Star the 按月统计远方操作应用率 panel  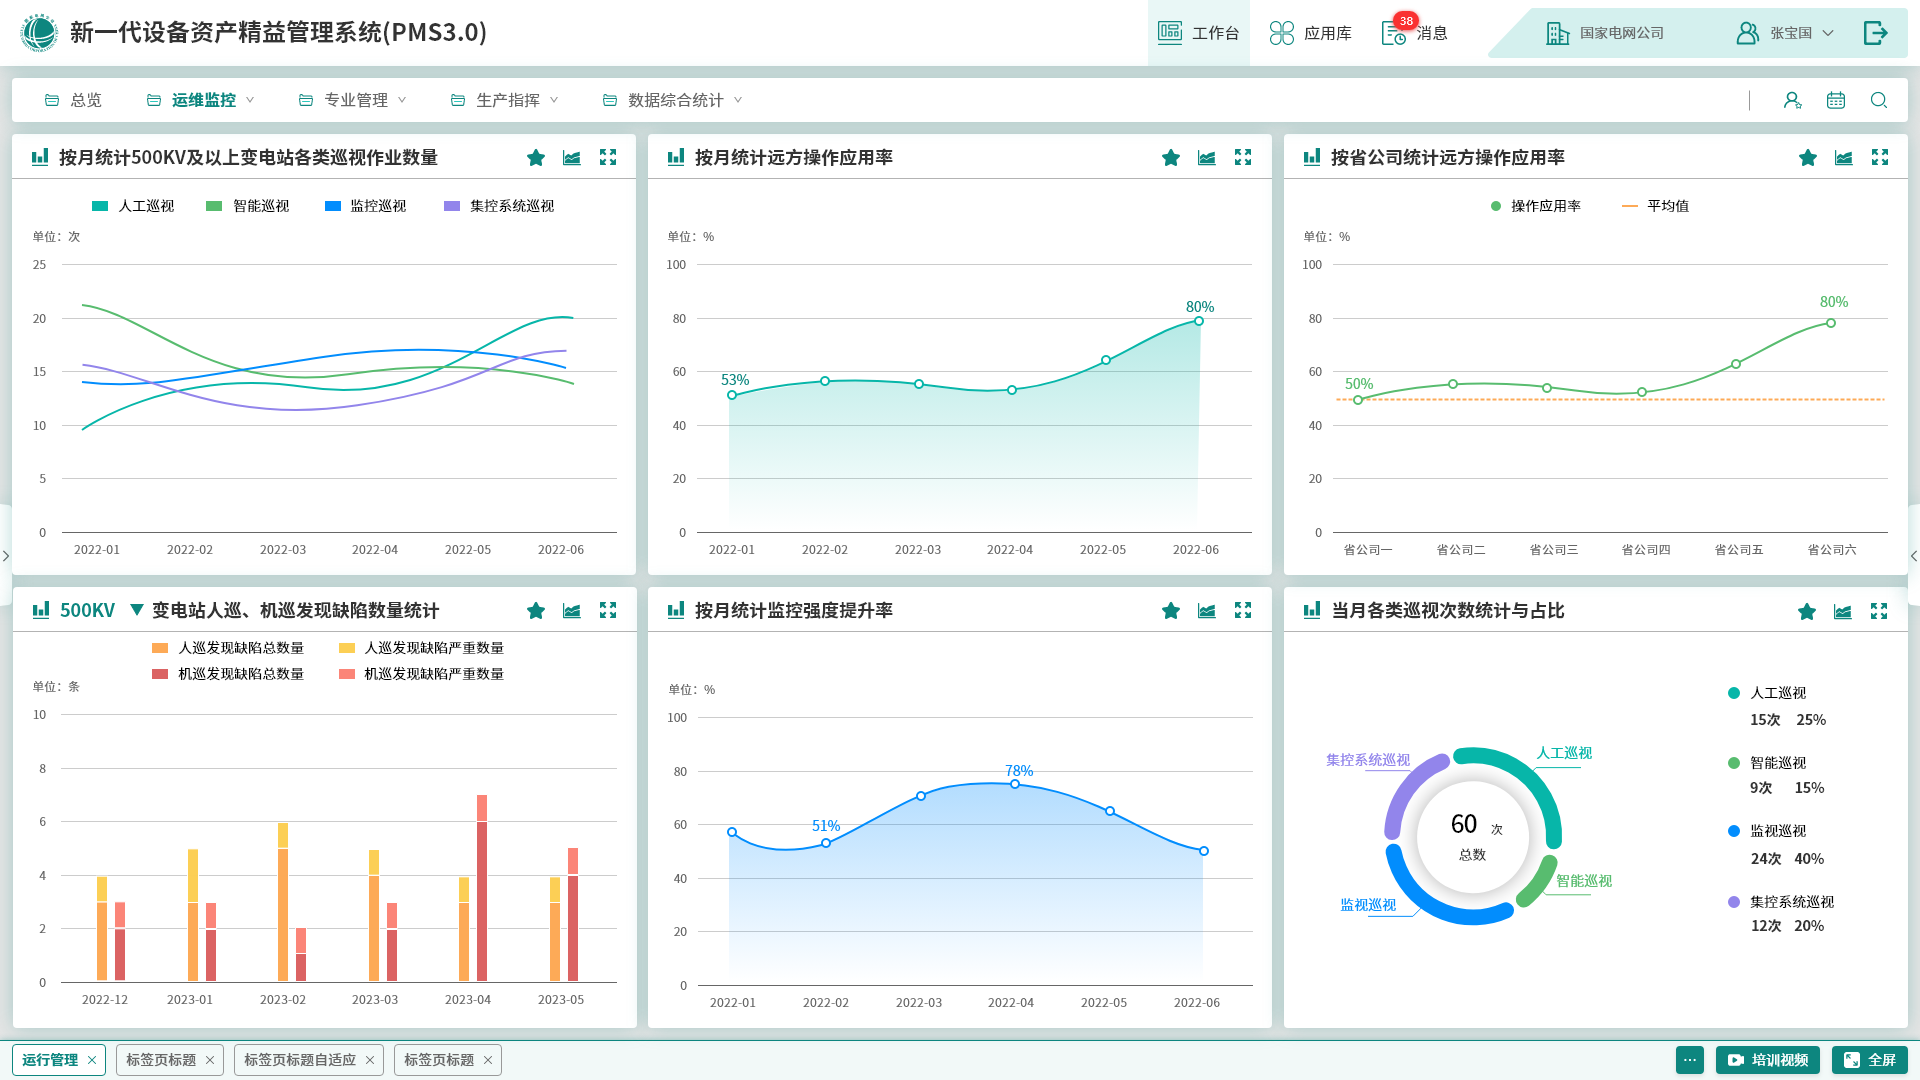1171,158
